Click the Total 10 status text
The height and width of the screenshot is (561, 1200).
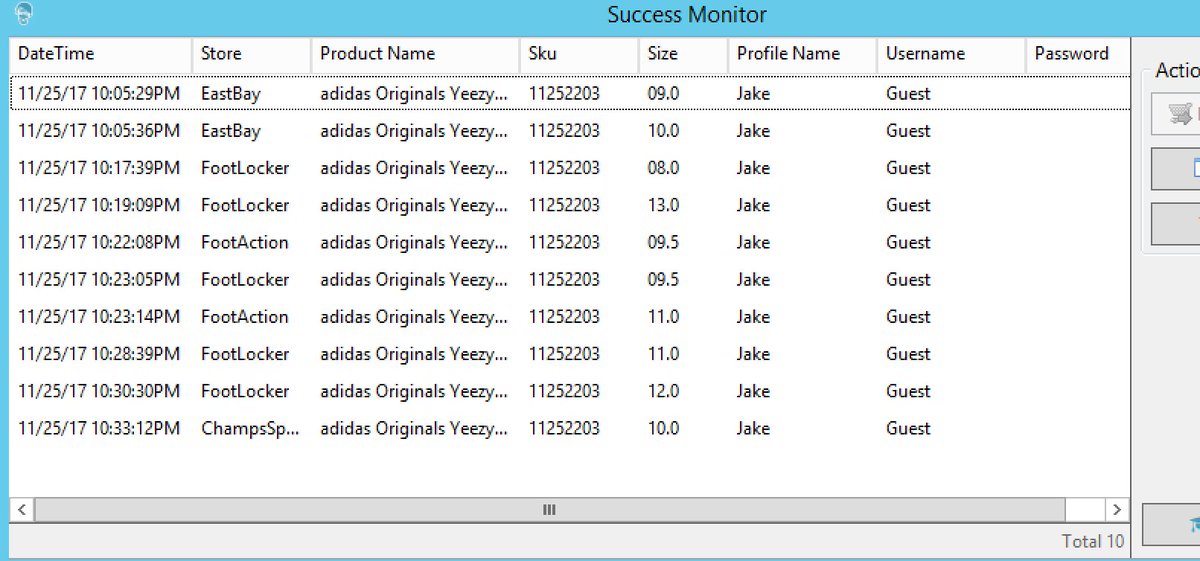(x=1093, y=541)
